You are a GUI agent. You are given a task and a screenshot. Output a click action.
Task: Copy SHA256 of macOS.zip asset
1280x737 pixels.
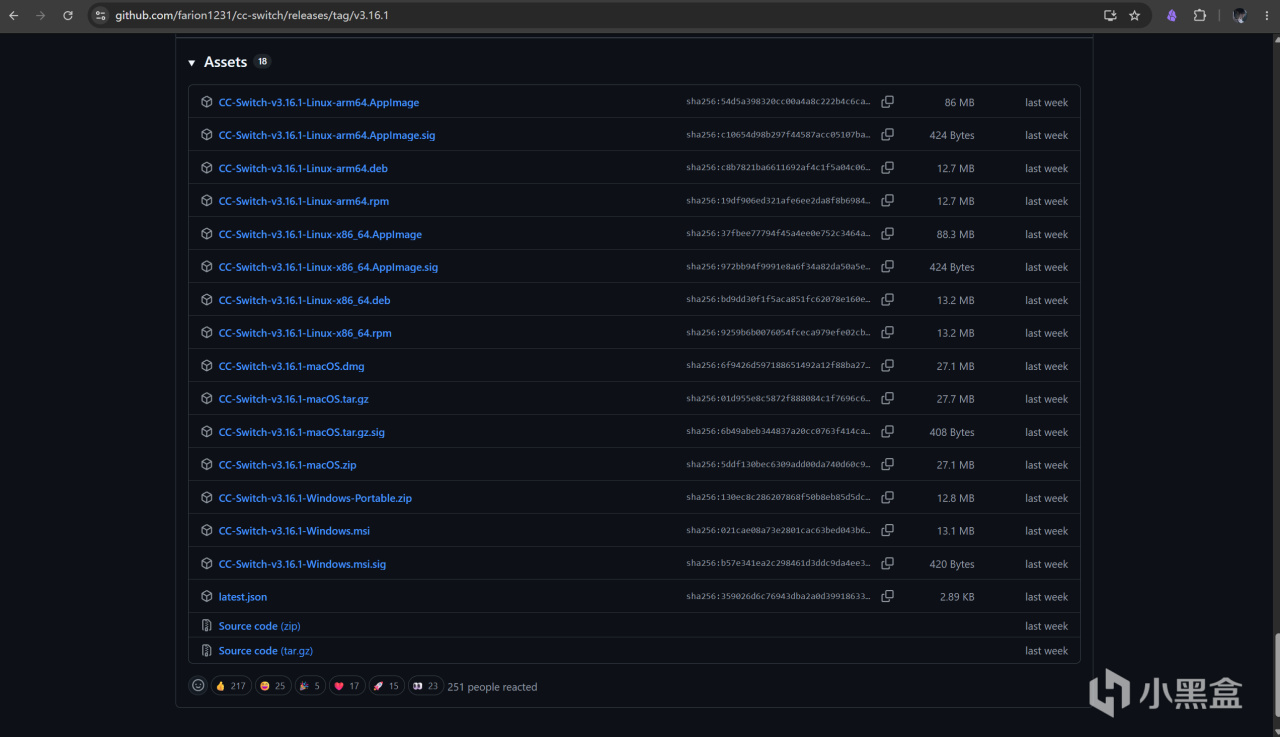tap(887, 465)
